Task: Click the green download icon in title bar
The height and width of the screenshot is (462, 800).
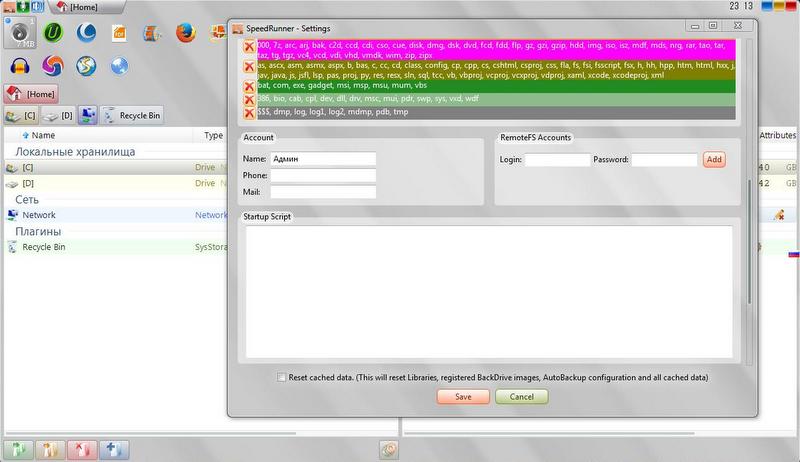Action: [x=23, y=7]
